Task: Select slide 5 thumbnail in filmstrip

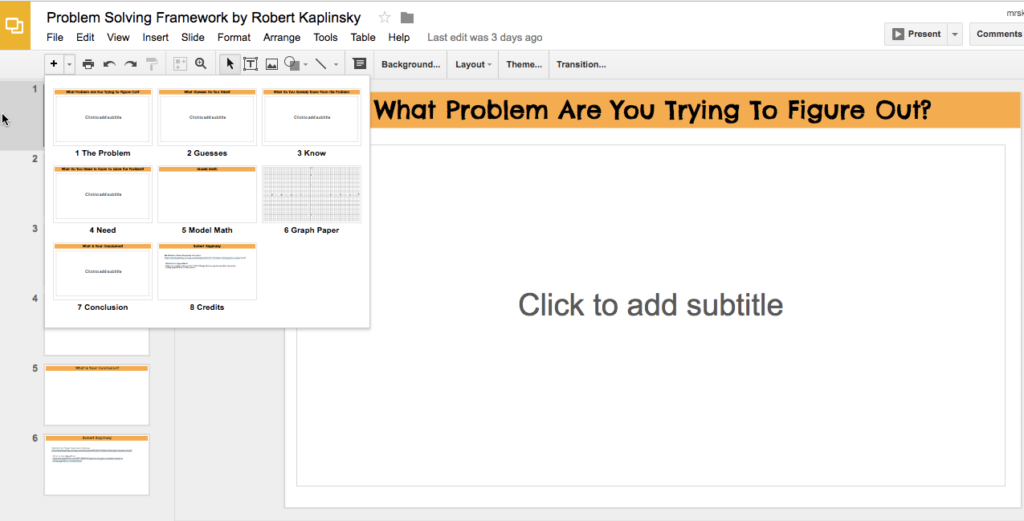Action: (x=97, y=395)
